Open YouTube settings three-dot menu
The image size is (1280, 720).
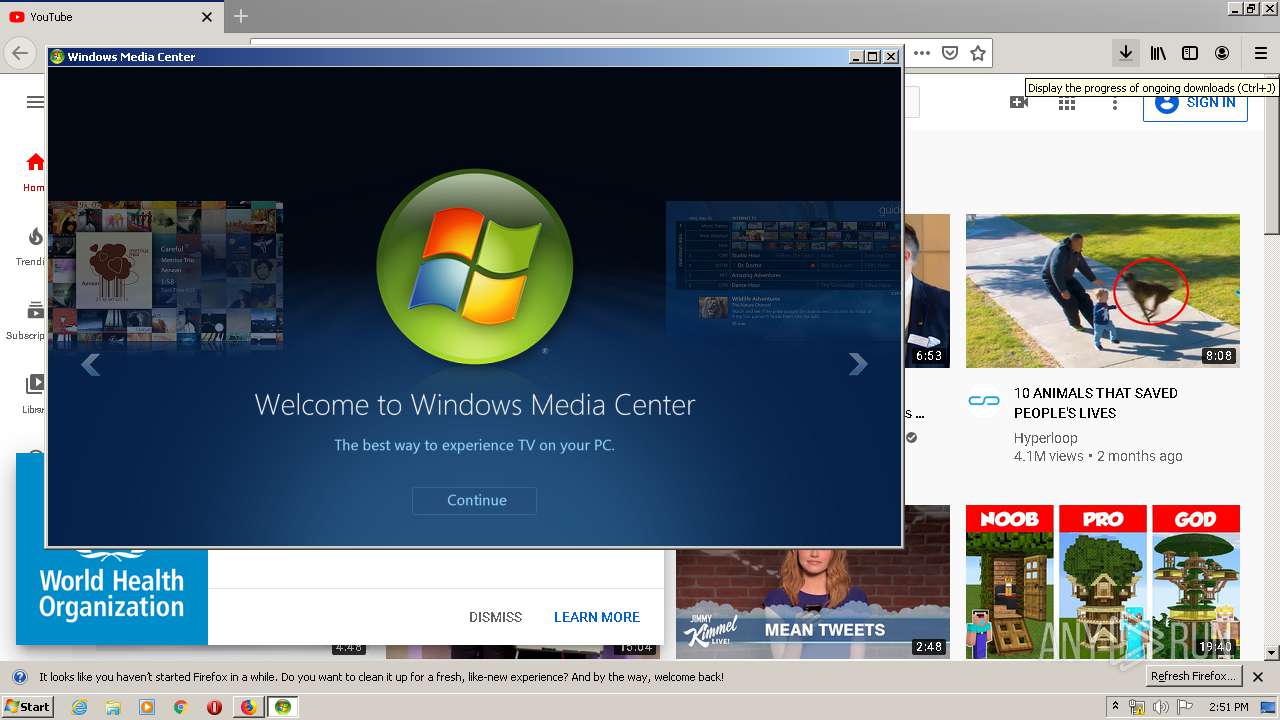(1115, 102)
